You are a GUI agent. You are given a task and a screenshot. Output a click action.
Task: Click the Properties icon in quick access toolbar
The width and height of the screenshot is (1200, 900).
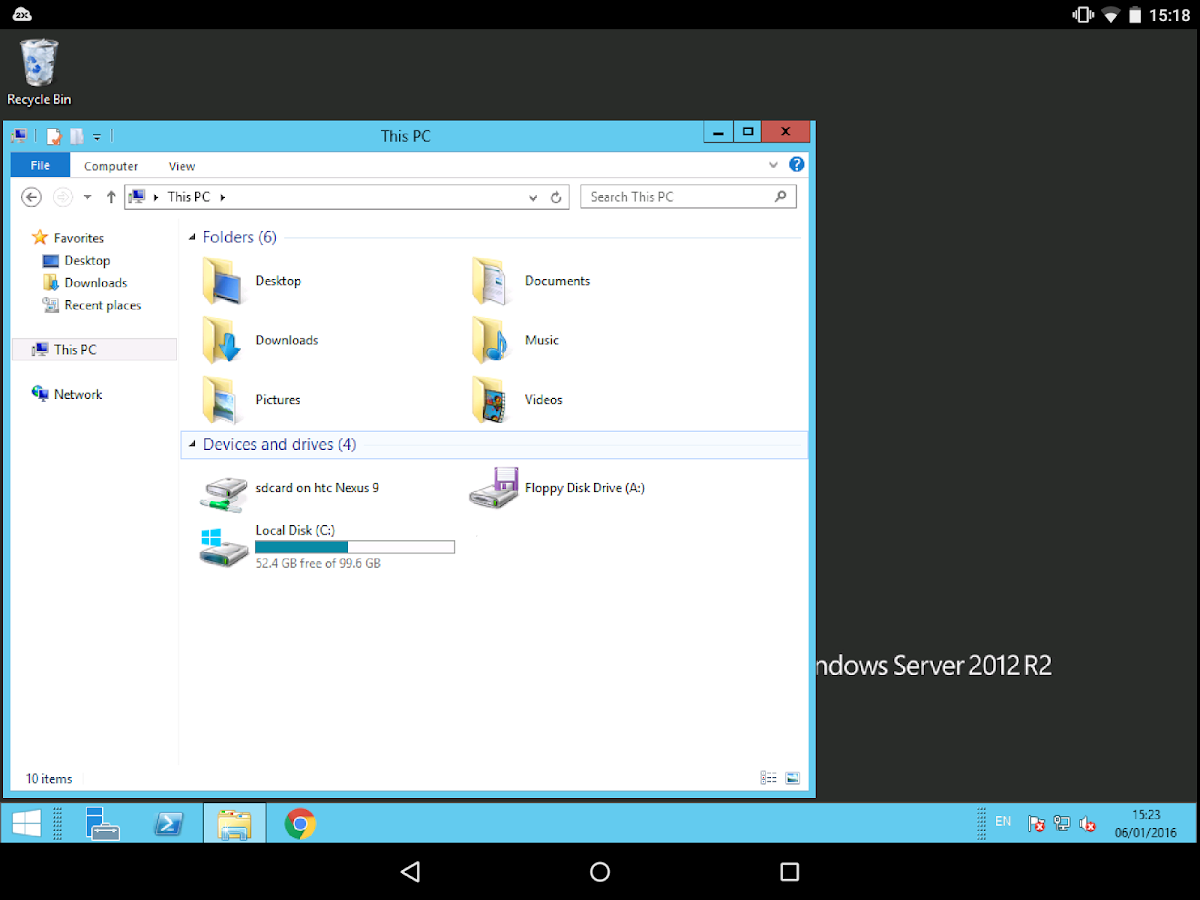click(x=54, y=136)
